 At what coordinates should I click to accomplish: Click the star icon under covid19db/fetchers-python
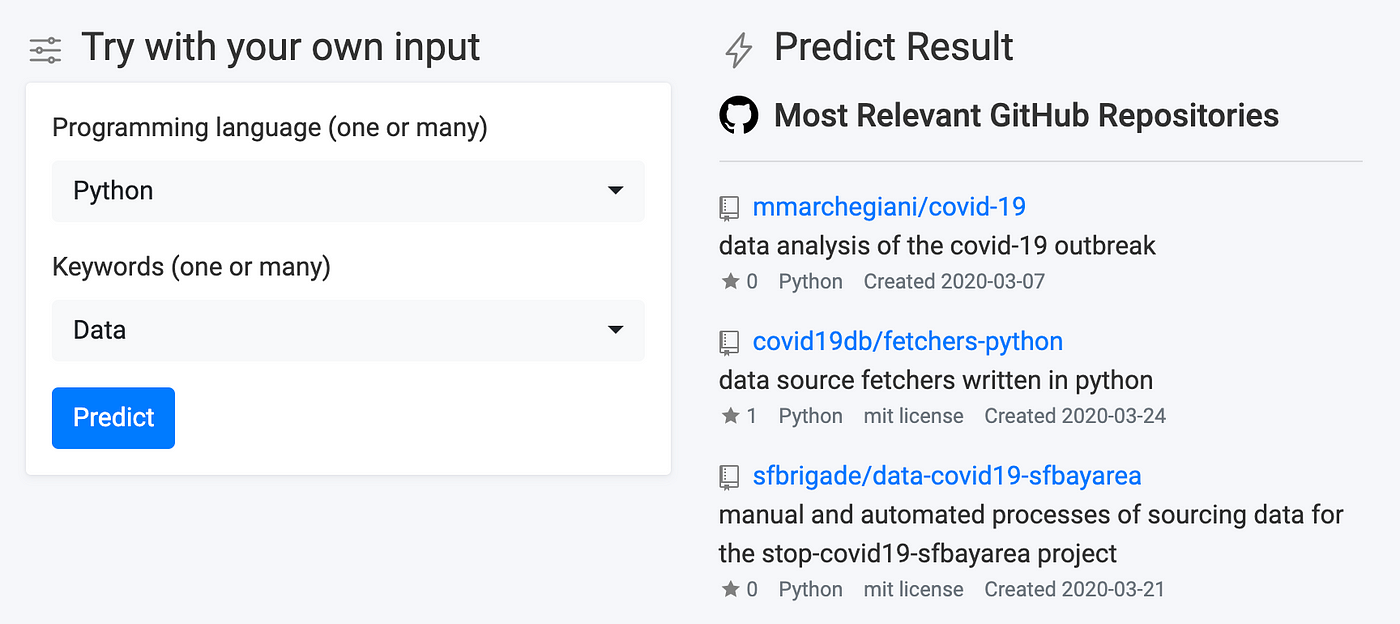tap(730, 415)
